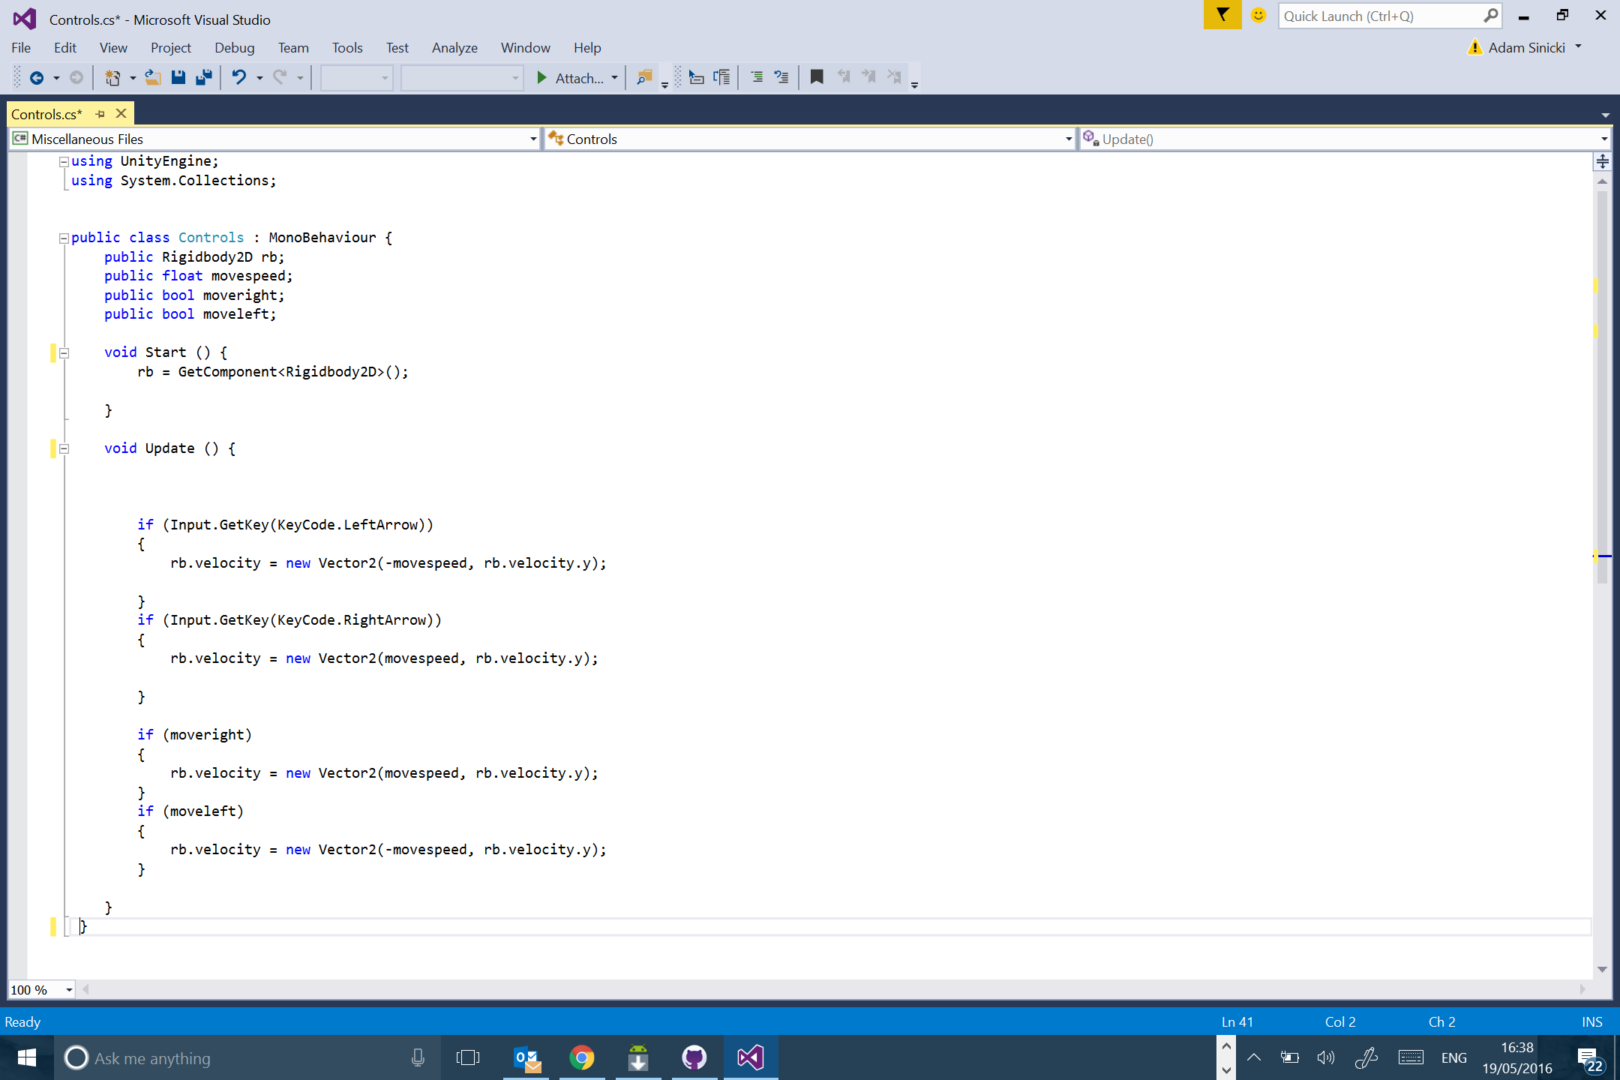Screen dimensions: 1620x1080
Task: Expand the Update() member dropdown
Action: pos(1603,139)
